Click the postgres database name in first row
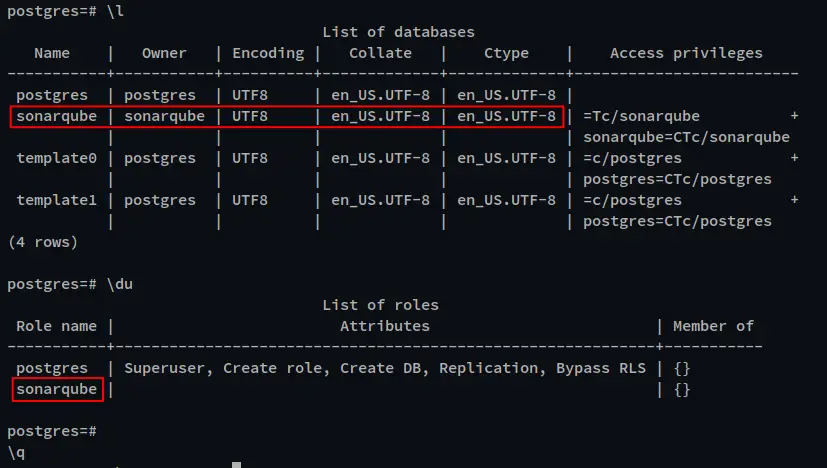This screenshot has height=468, width=827. click(x=52, y=95)
